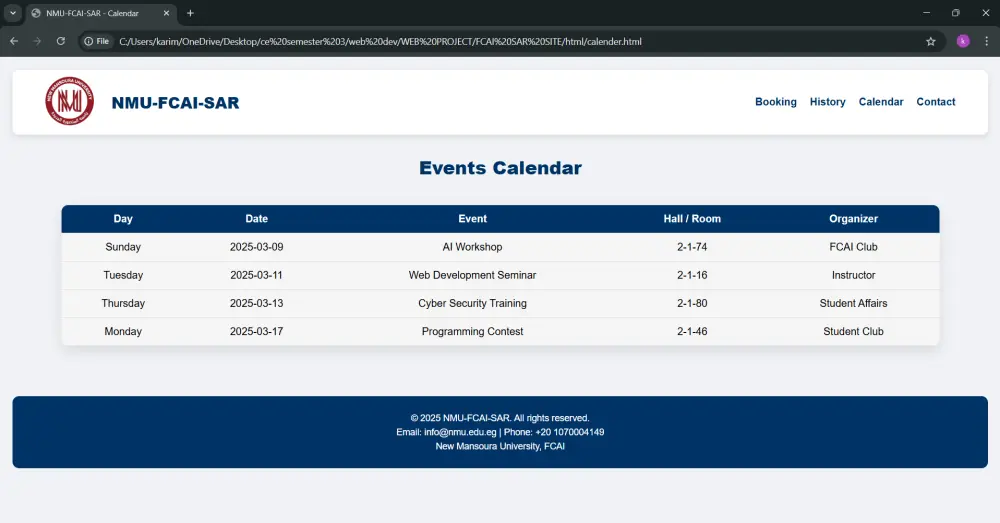Click the Events Calendar heading
The height and width of the screenshot is (523, 1000).
[500, 168]
